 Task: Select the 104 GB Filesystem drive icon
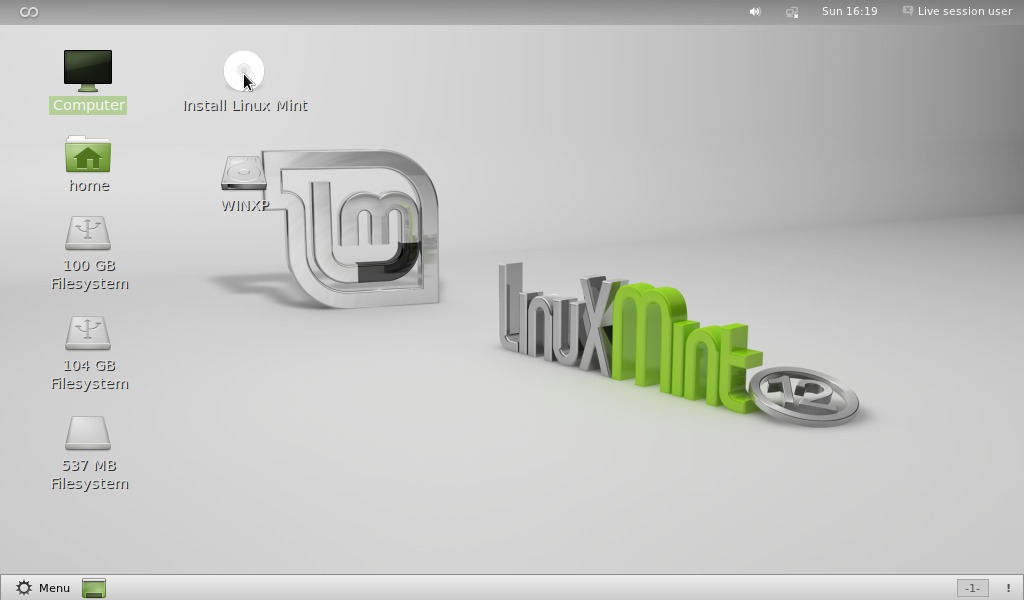tap(88, 333)
